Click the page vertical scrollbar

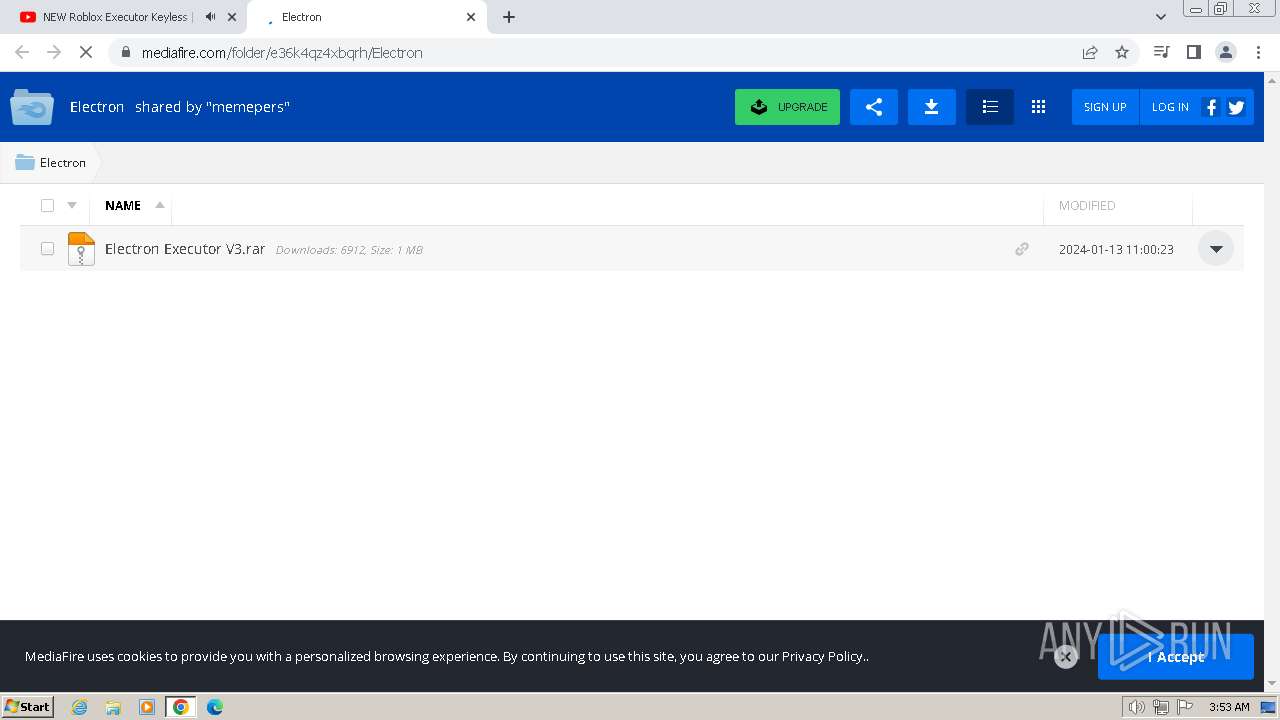pyautogui.click(x=1272, y=380)
